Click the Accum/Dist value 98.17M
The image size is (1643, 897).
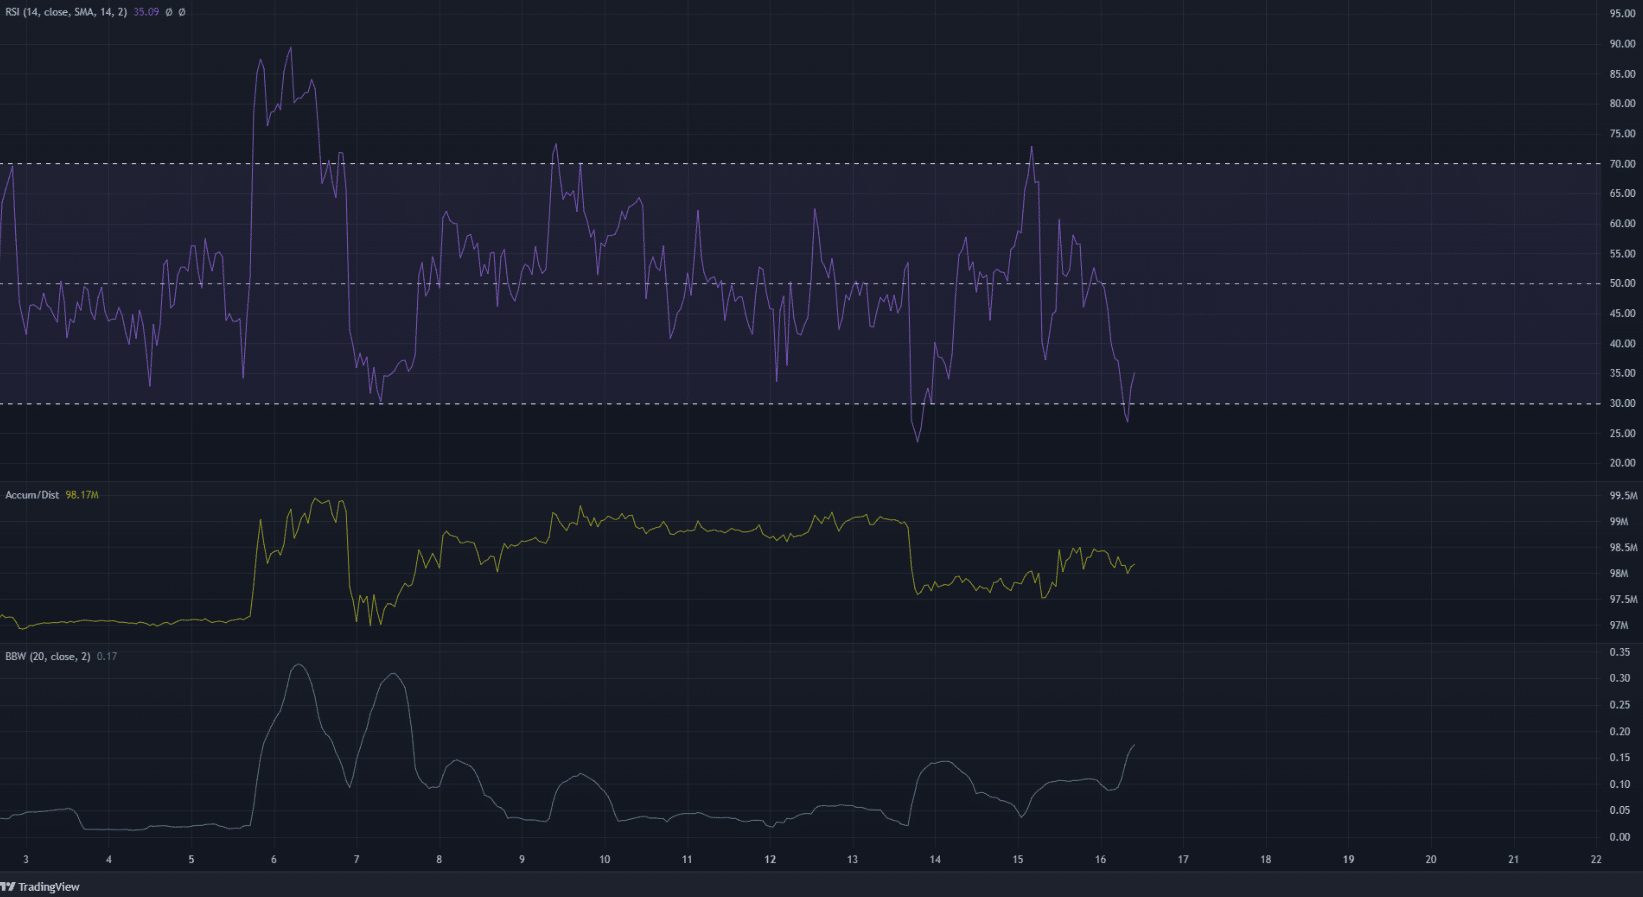click(82, 495)
